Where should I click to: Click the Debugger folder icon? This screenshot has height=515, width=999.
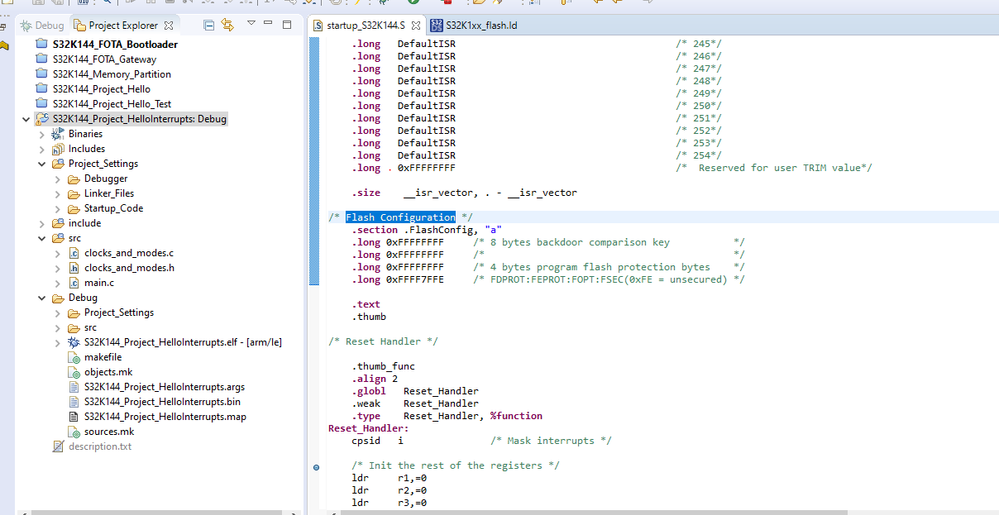point(73,178)
